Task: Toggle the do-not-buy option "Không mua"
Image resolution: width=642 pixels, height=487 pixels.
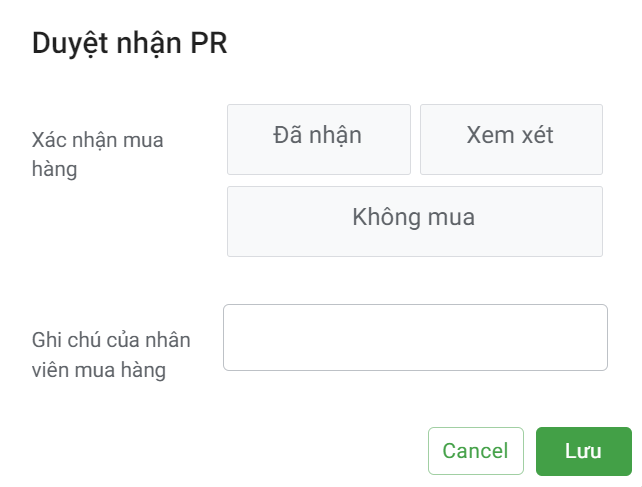Action: tap(414, 221)
